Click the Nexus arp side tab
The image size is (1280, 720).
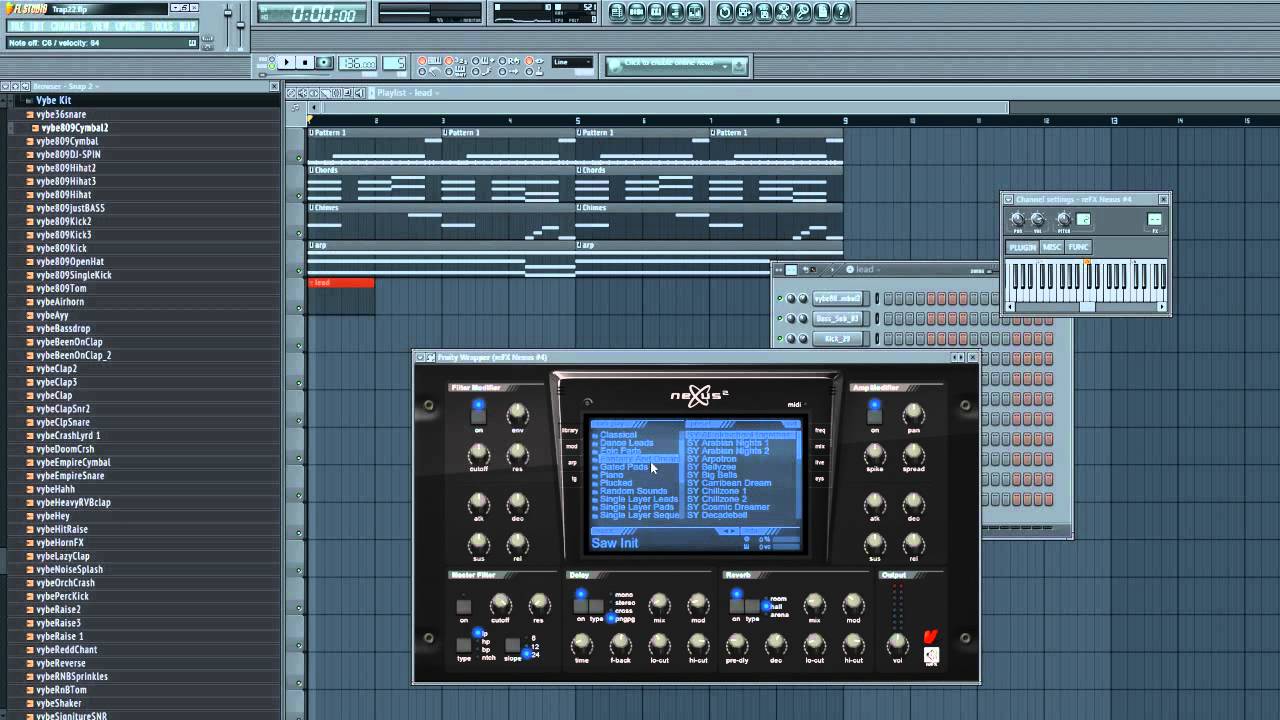point(572,463)
